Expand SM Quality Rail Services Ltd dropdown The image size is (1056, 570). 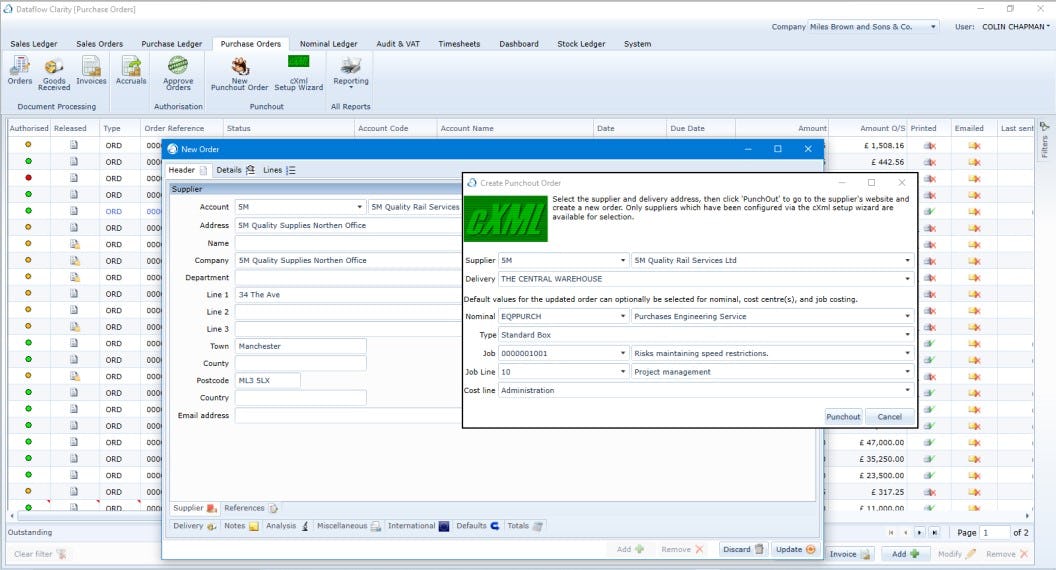907,260
